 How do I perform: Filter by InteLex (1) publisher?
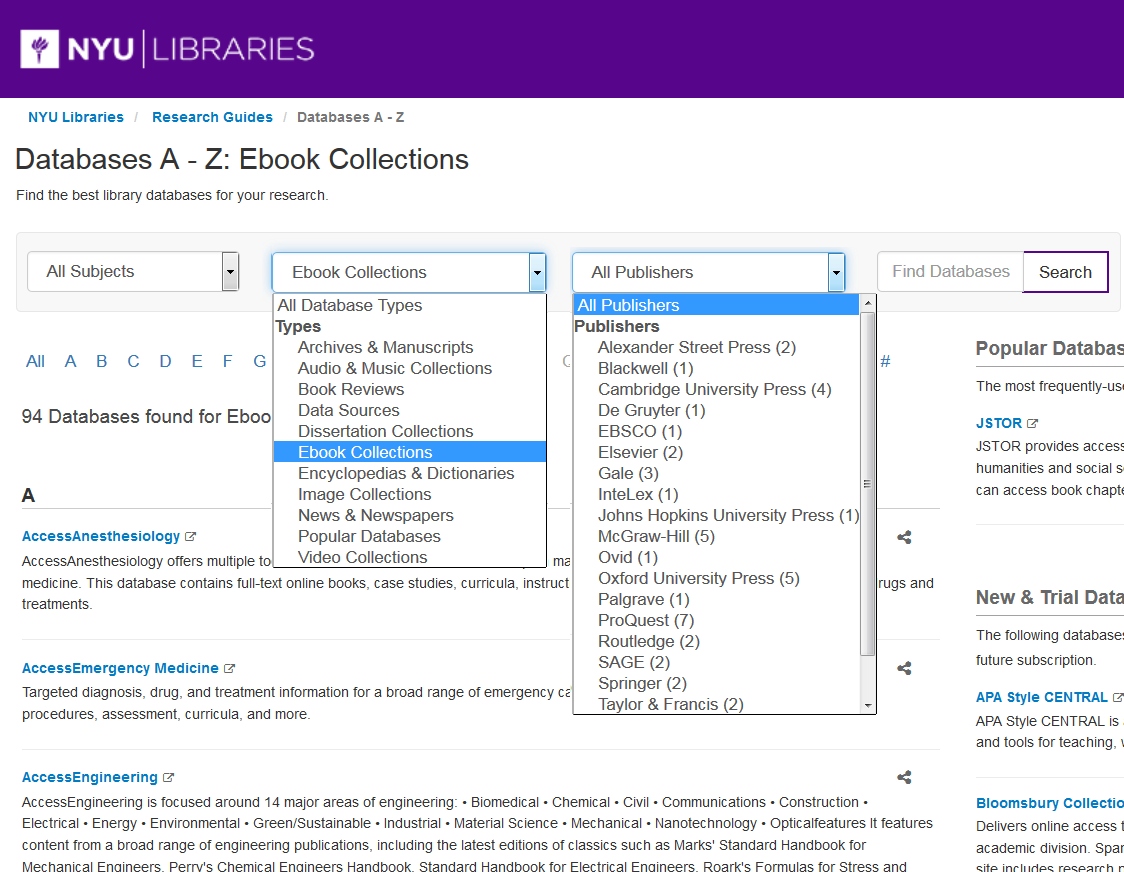click(716, 494)
